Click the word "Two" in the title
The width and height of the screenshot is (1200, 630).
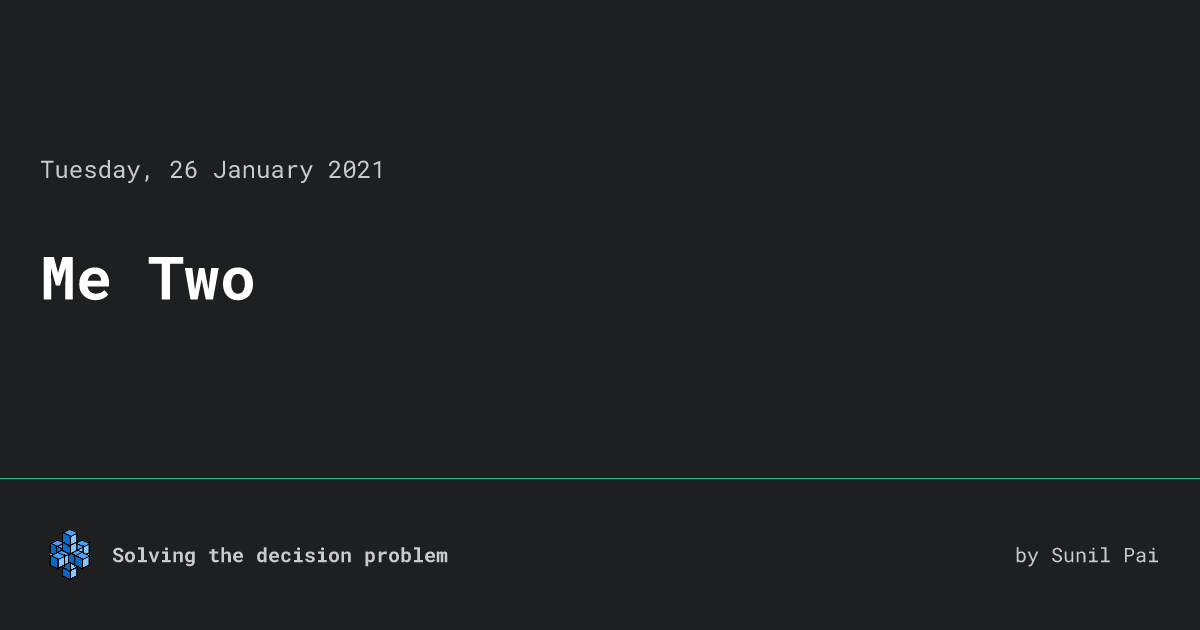tap(202, 280)
